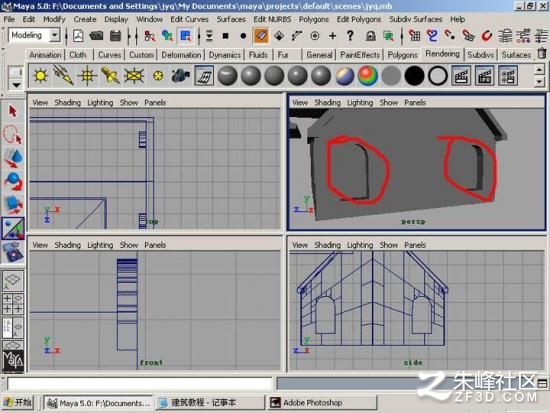Viewport: 550px width, 413px height.
Task: Assign the black material sphere
Action: (x=414, y=75)
